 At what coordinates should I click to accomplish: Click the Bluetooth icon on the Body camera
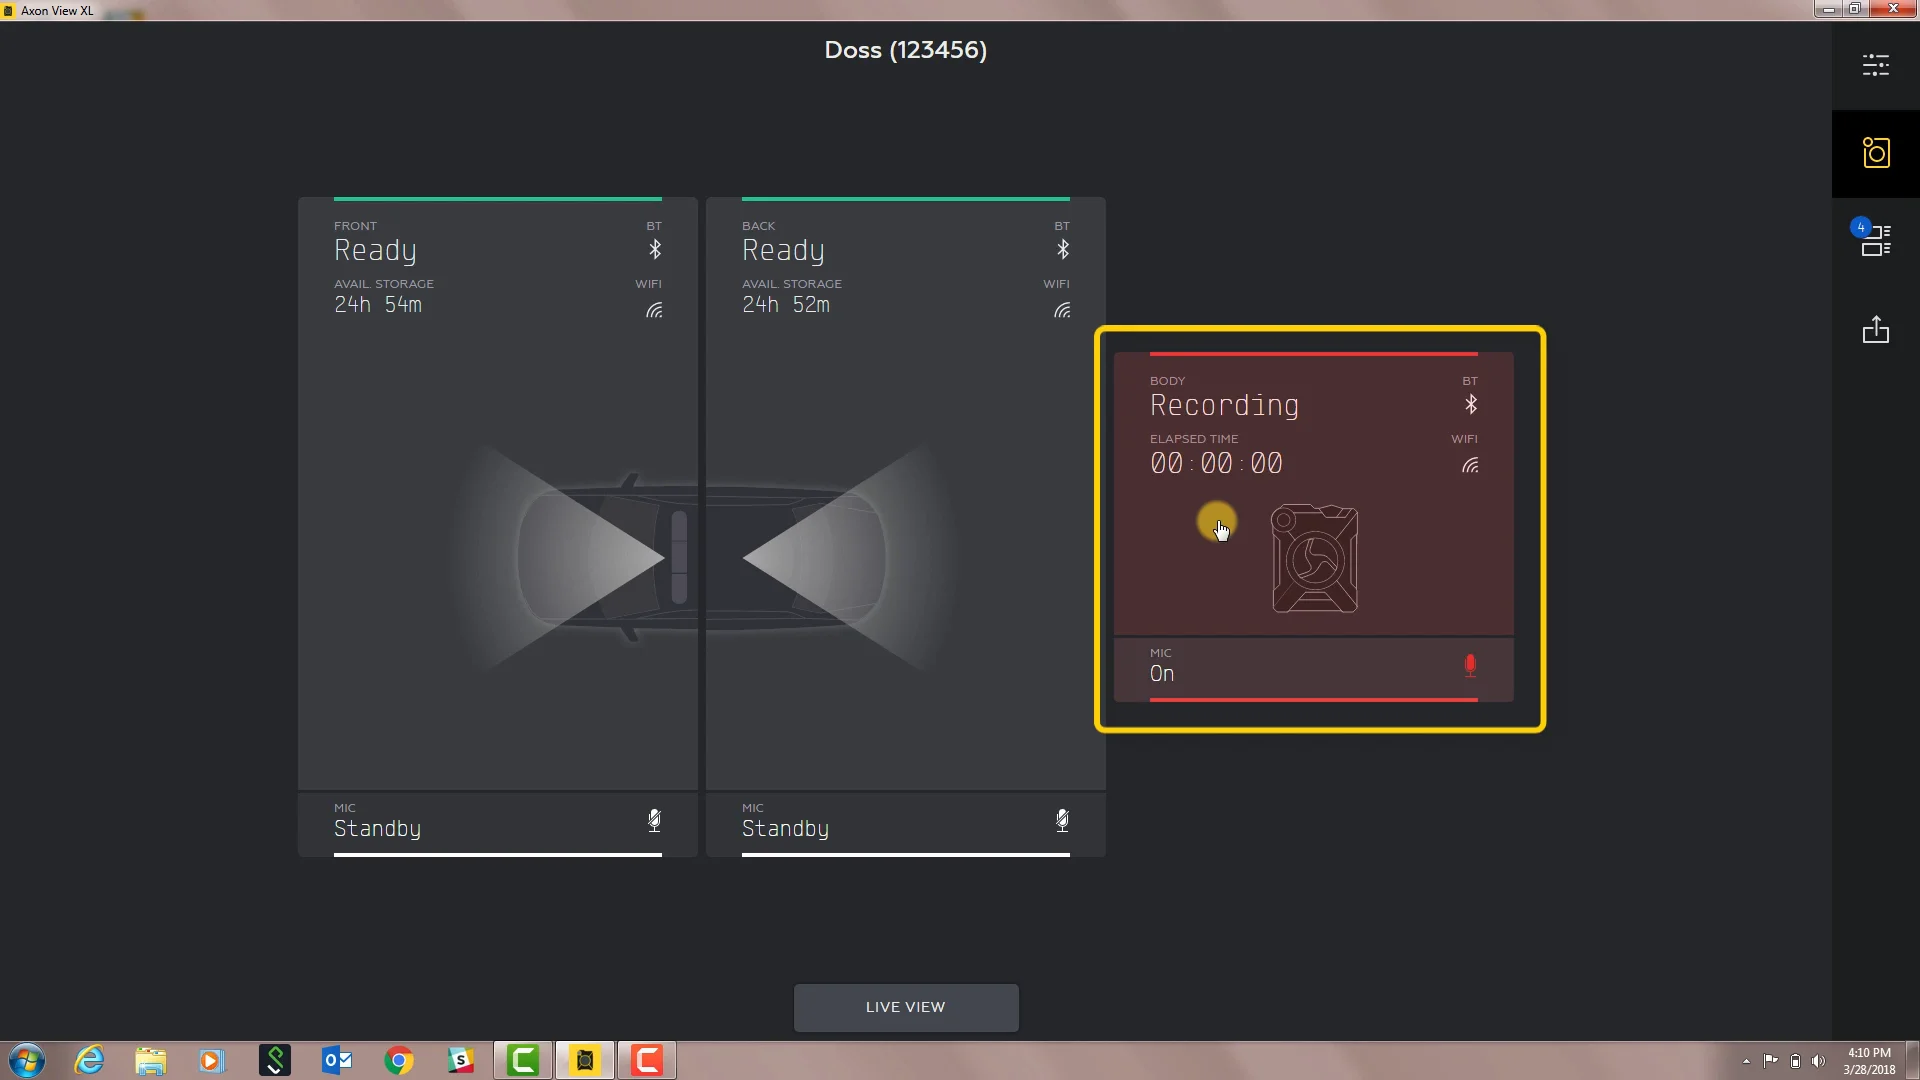1471,405
